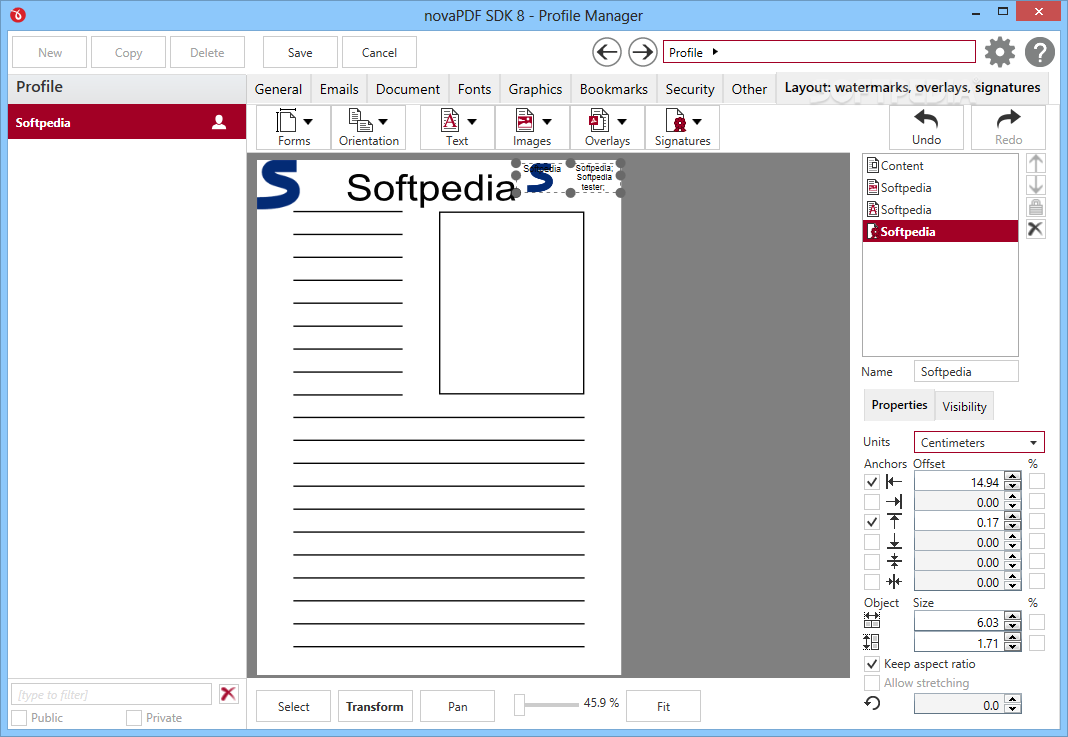
Task: Open the Overlays tool
Action: coord(607,127)
